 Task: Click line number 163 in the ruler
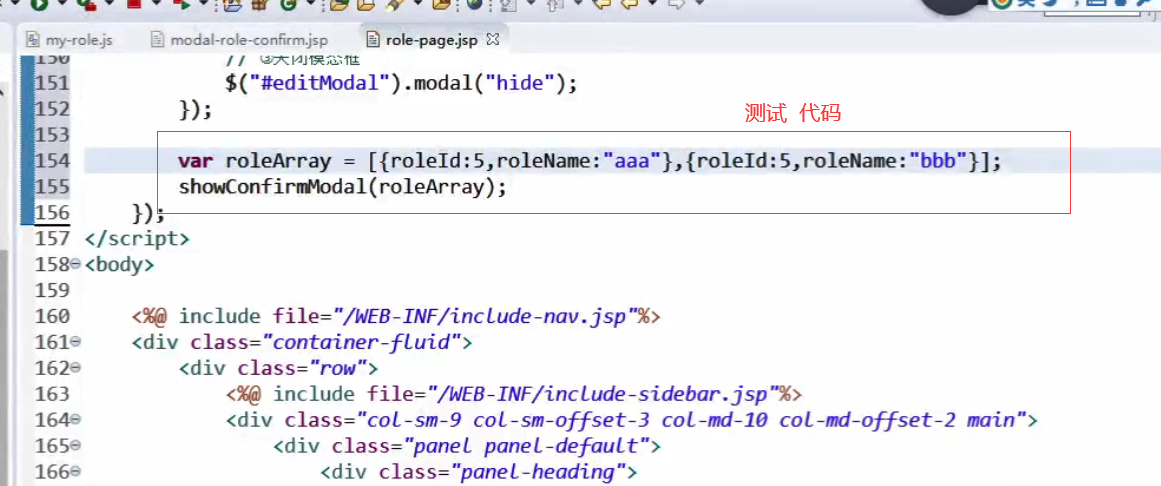click(52, 394)
